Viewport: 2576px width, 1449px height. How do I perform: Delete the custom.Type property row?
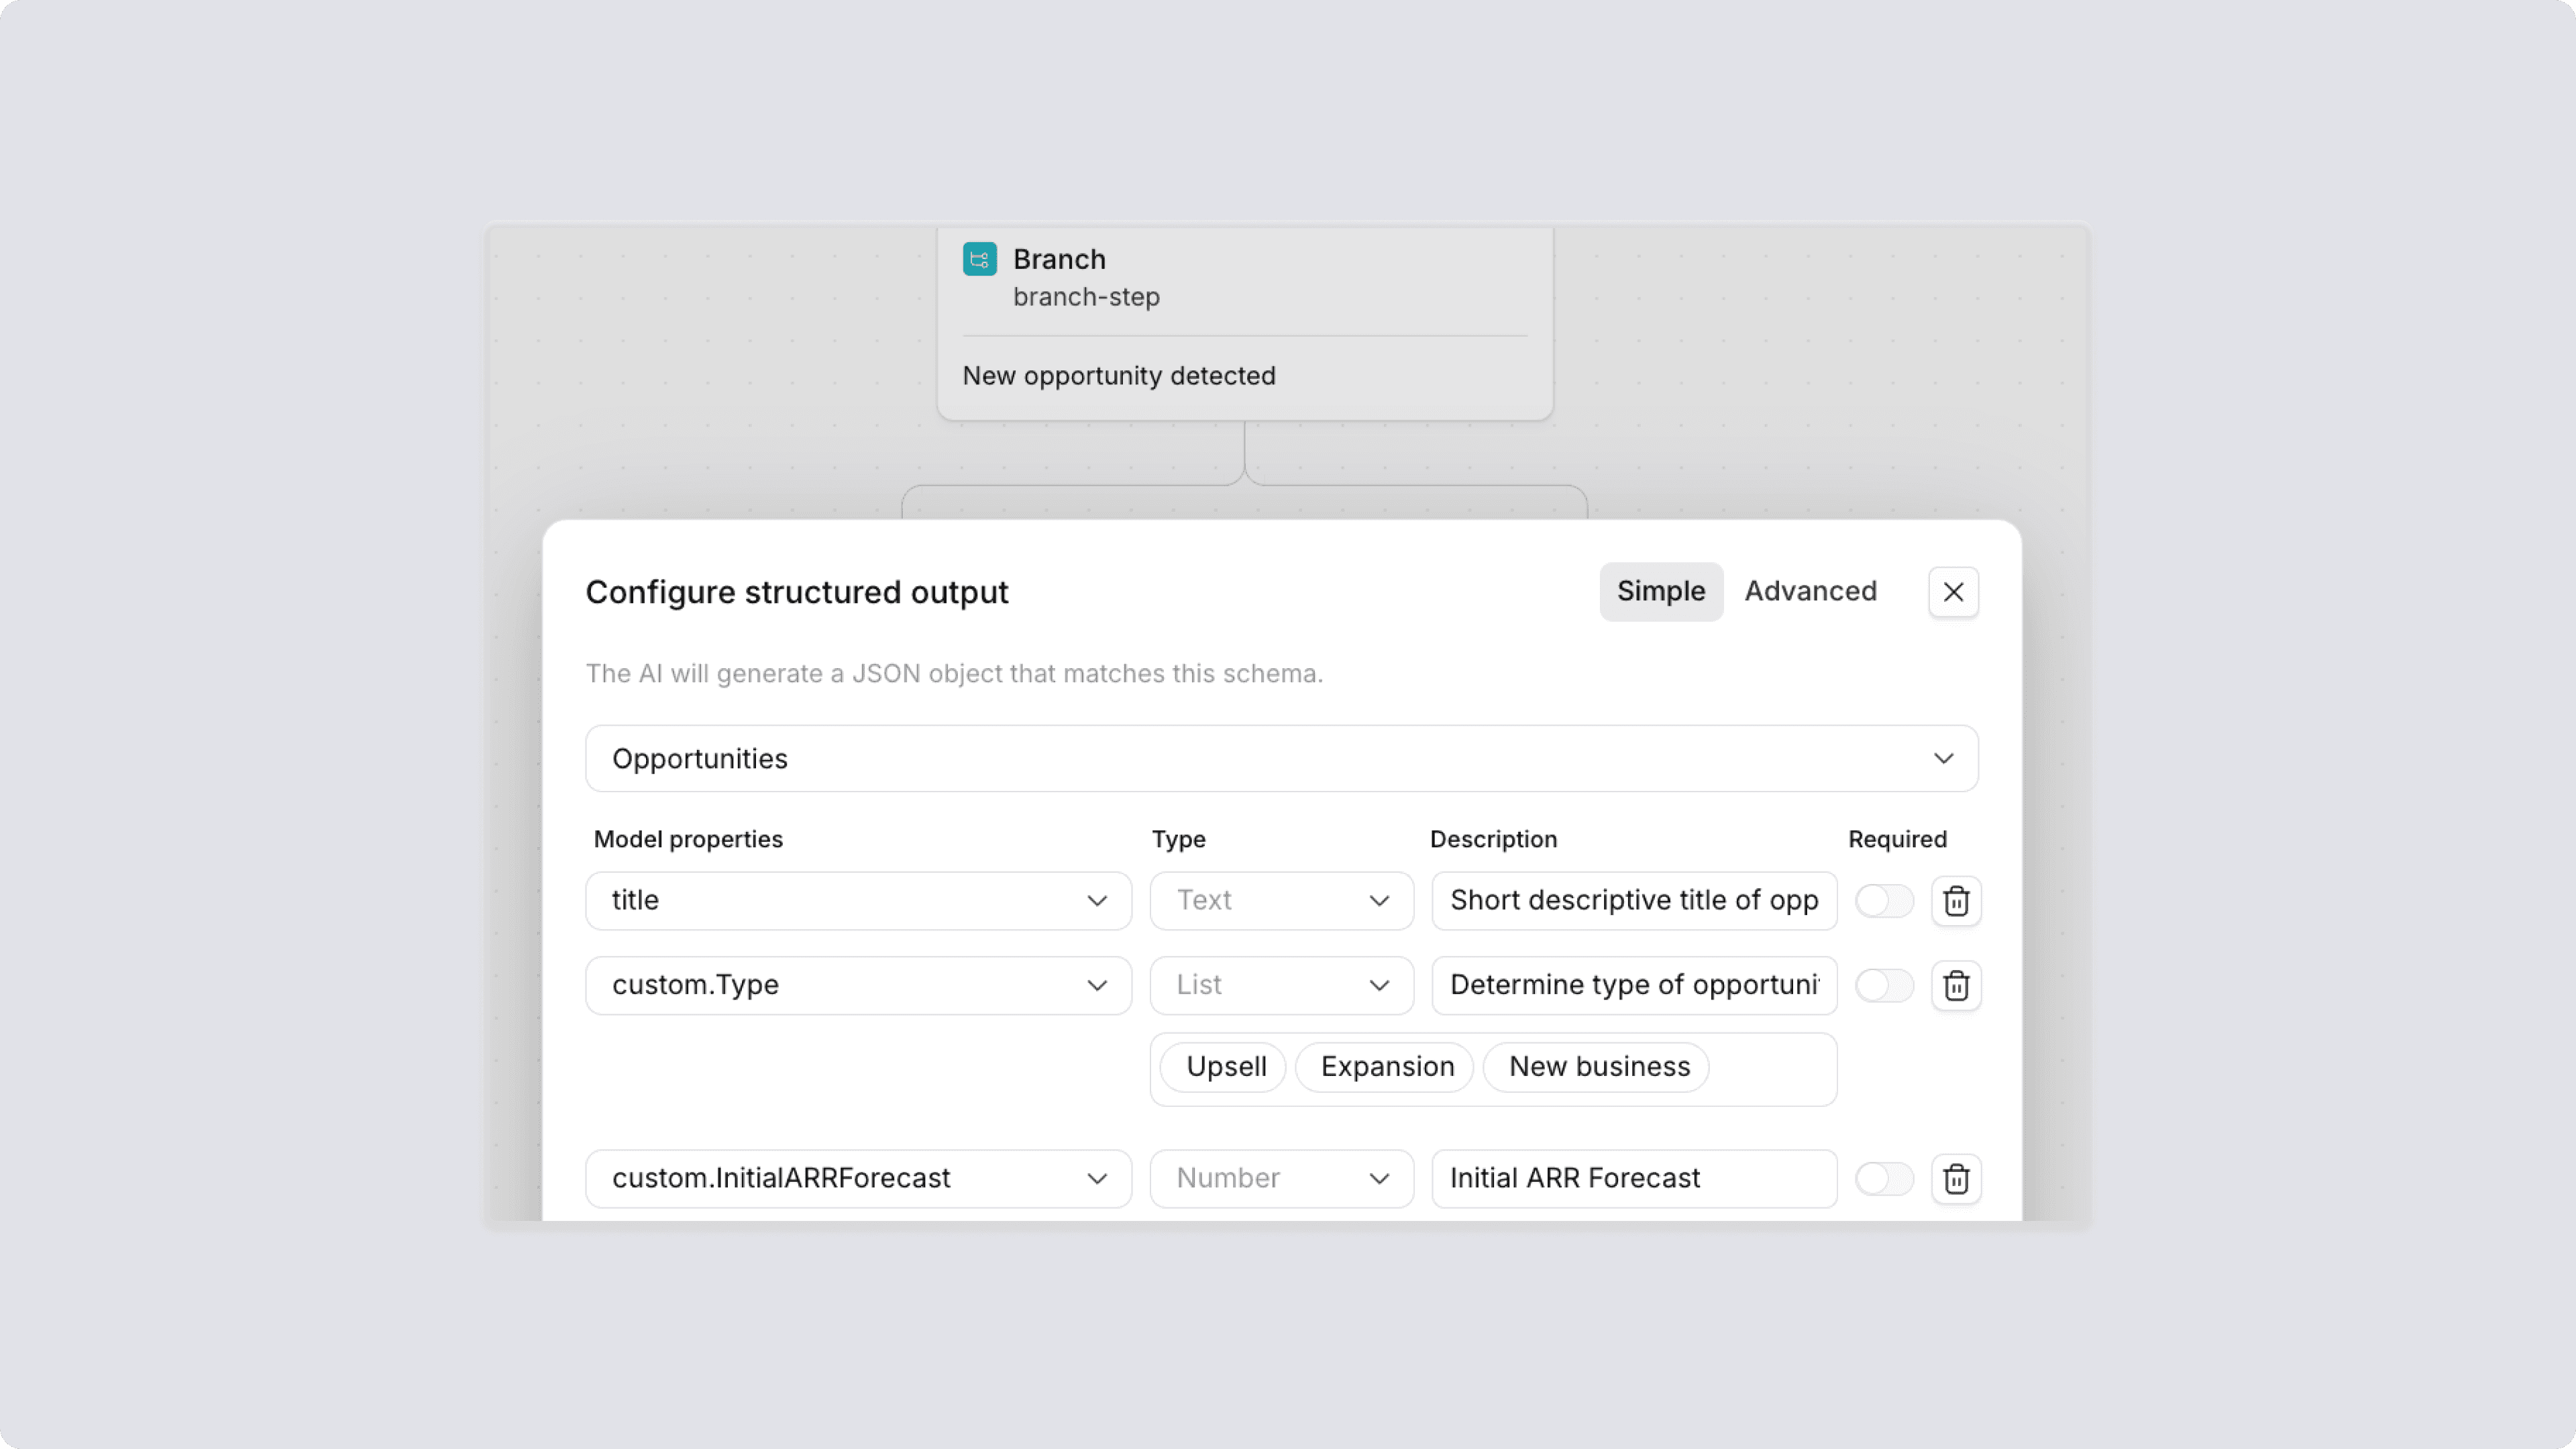(x=1955, y=986)
